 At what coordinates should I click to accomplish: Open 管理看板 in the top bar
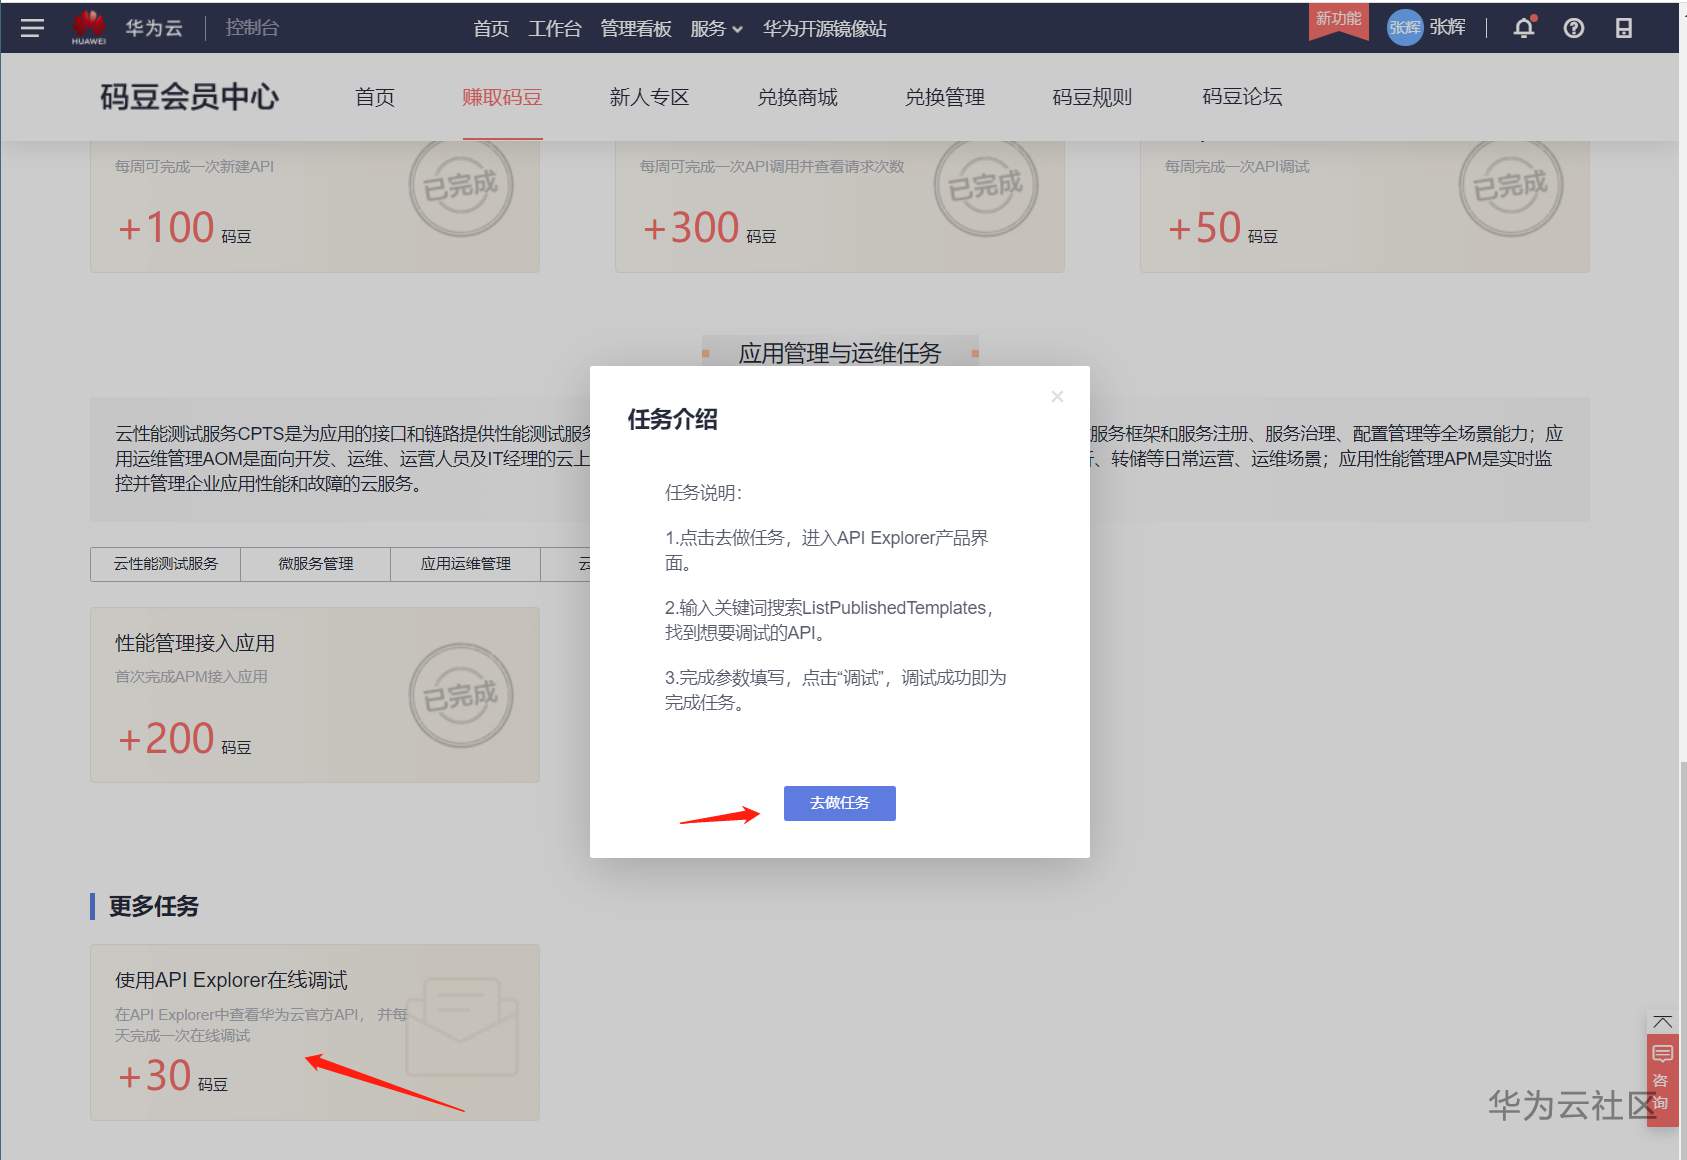pyautogui.click(x=636, y=29)
